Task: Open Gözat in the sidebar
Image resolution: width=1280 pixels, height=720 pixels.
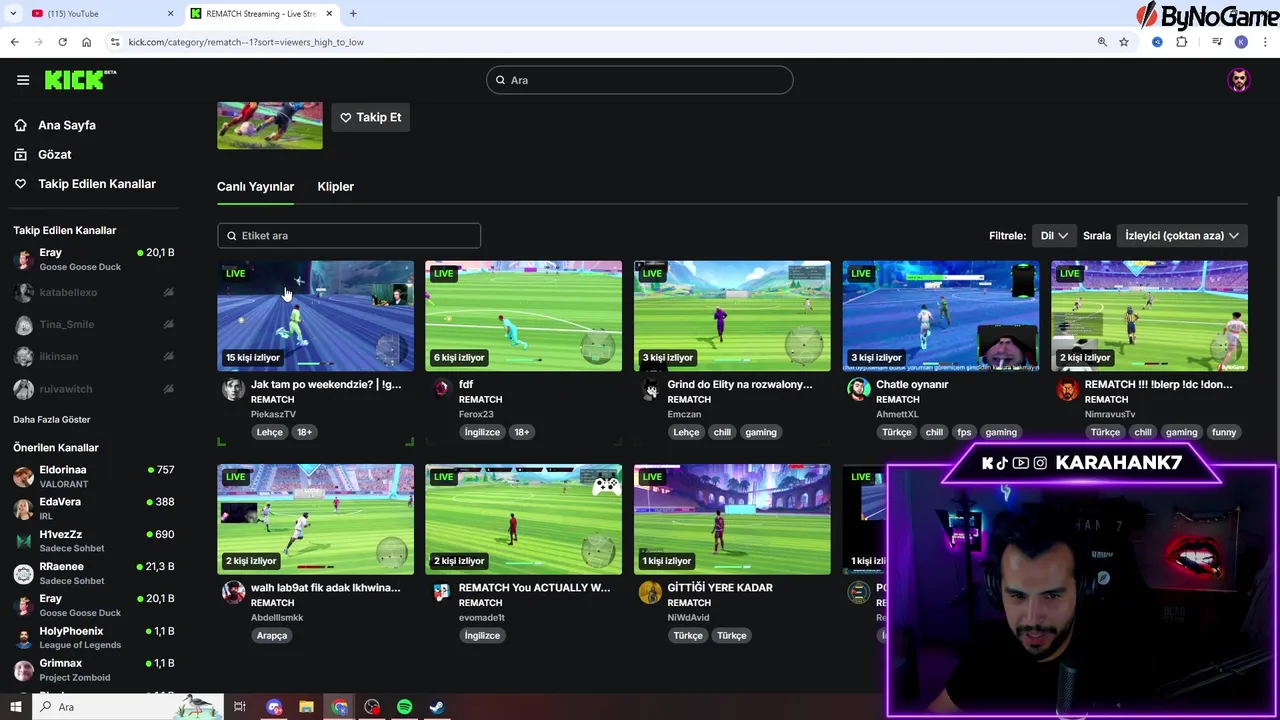Action: (55, 154)
